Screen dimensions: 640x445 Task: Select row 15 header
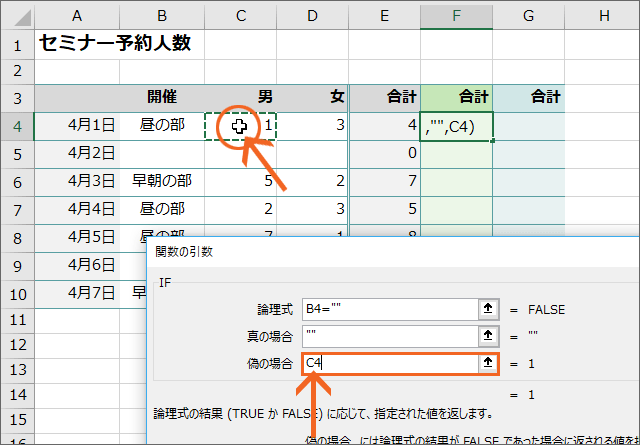pos(18,420)
